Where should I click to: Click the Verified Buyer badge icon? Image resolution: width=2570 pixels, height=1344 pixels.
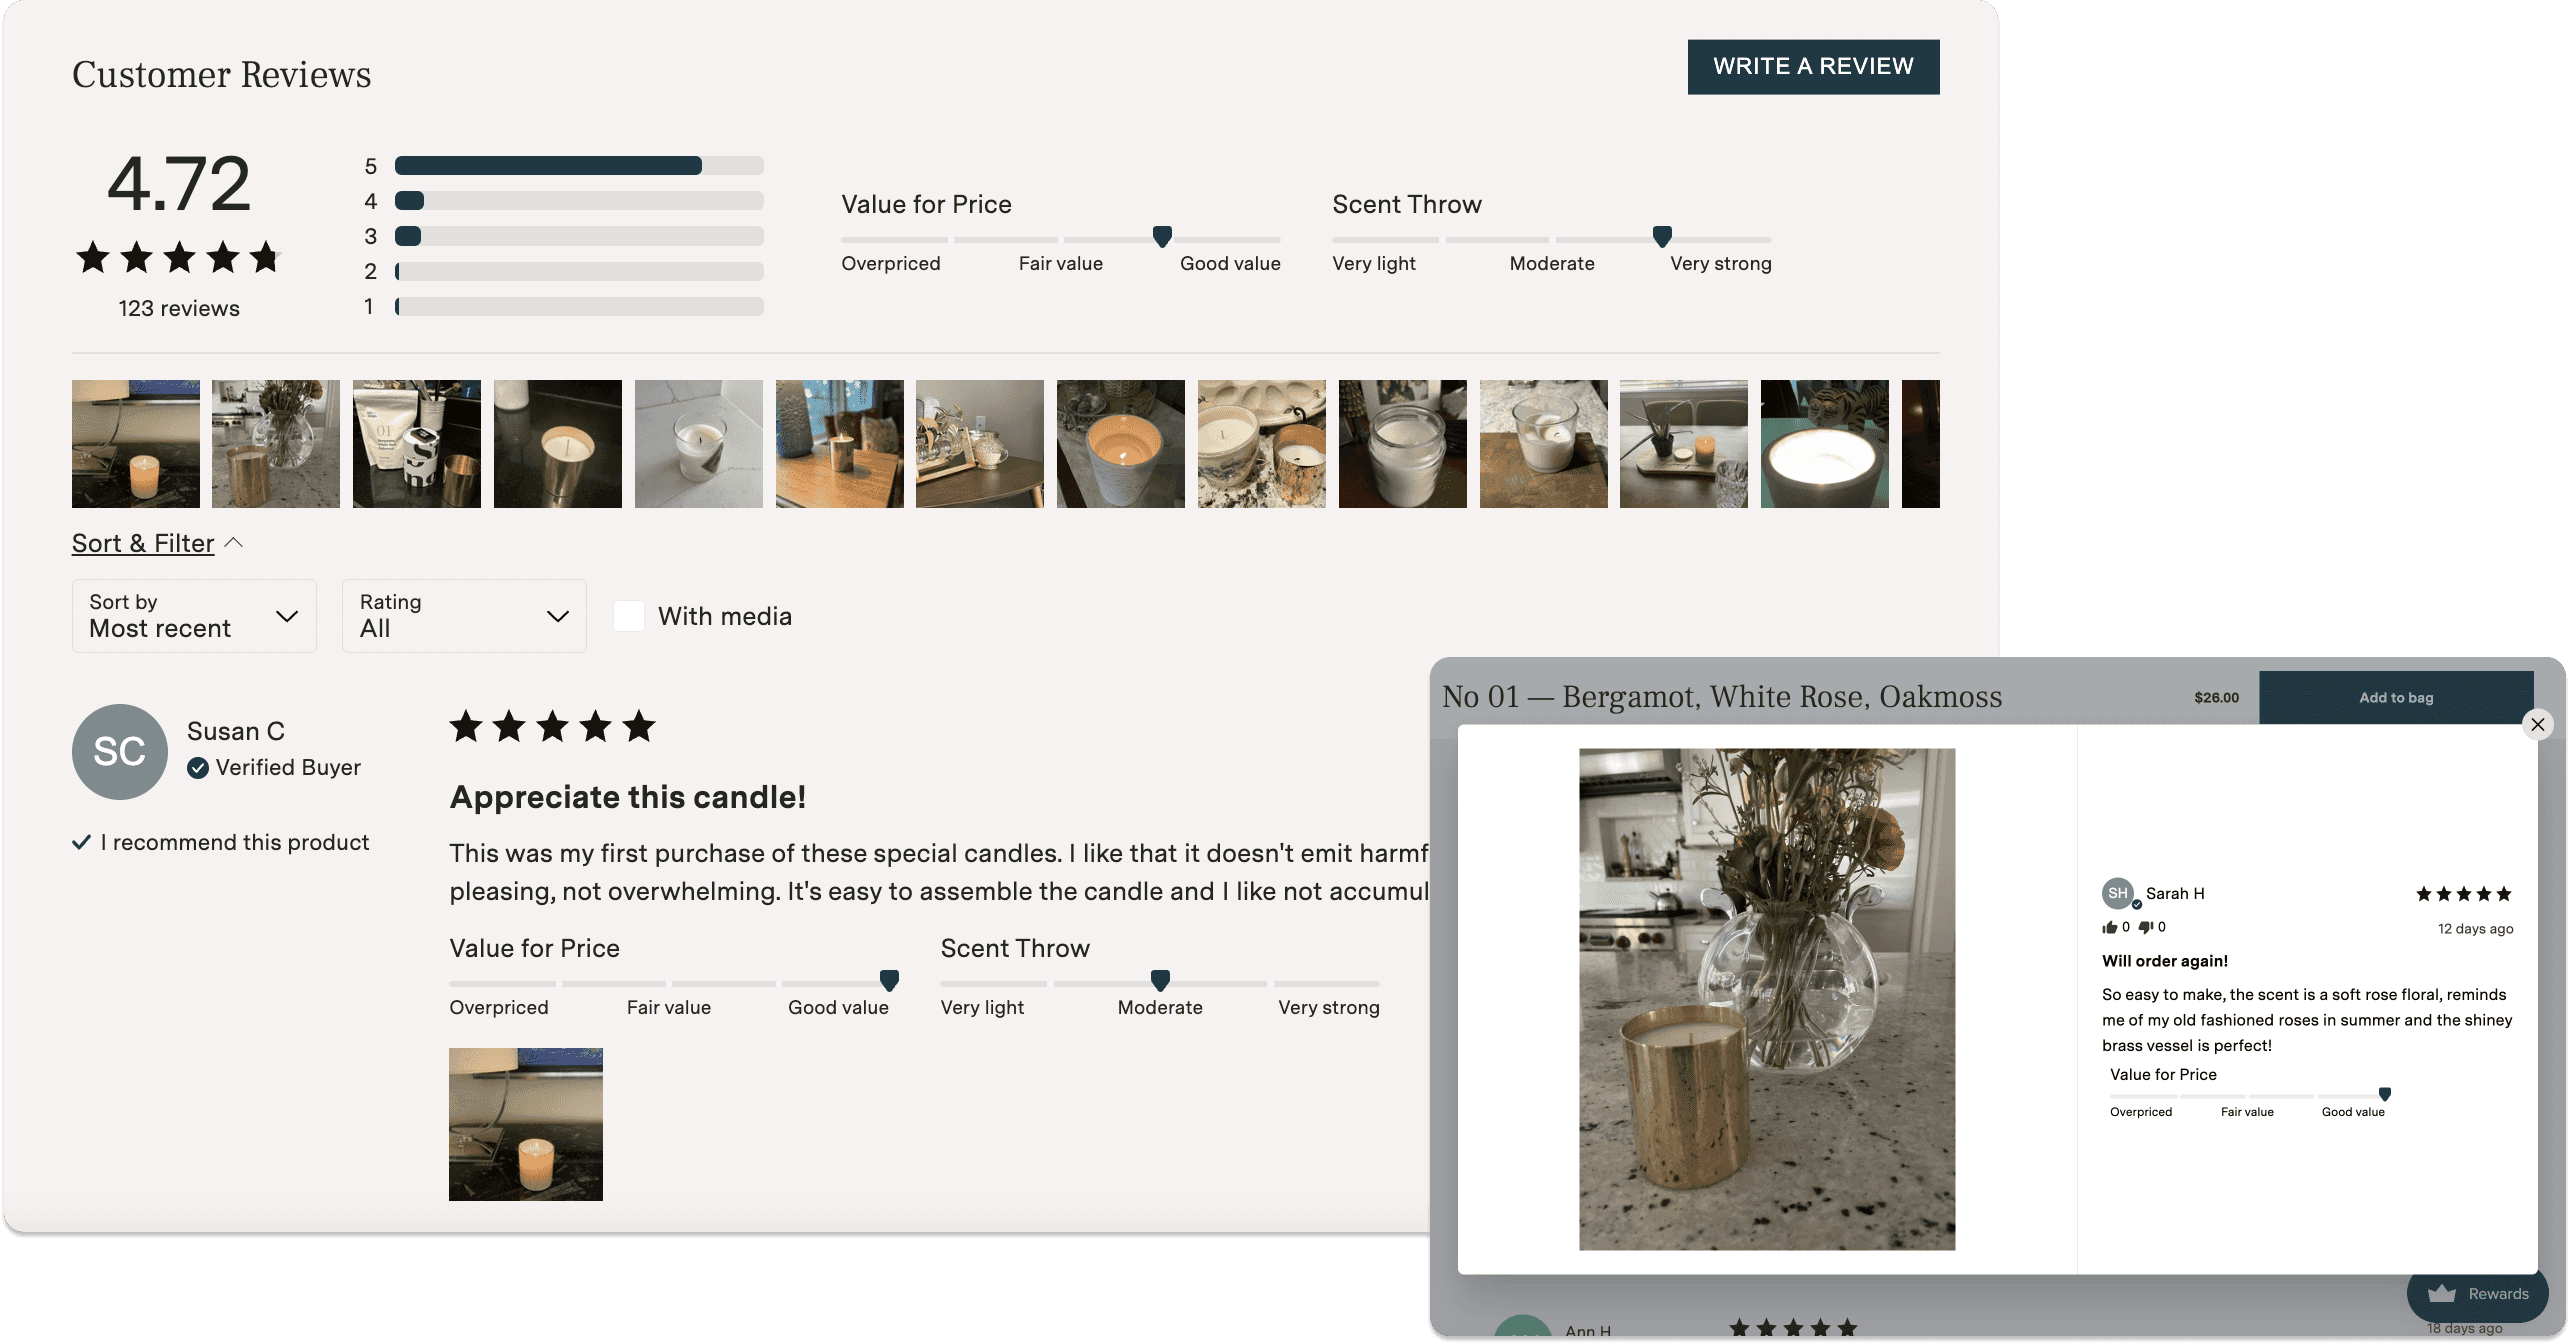point(198,768)
